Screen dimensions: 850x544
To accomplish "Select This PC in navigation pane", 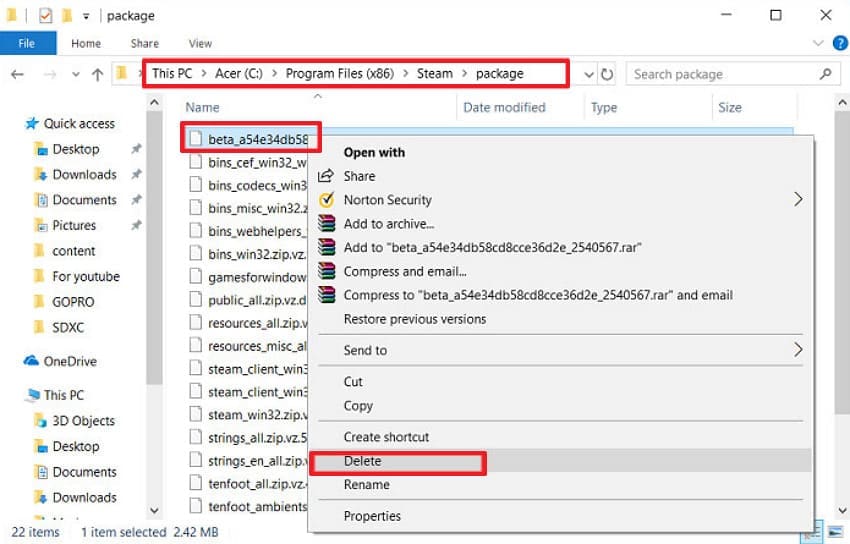I will coord(64,395).
